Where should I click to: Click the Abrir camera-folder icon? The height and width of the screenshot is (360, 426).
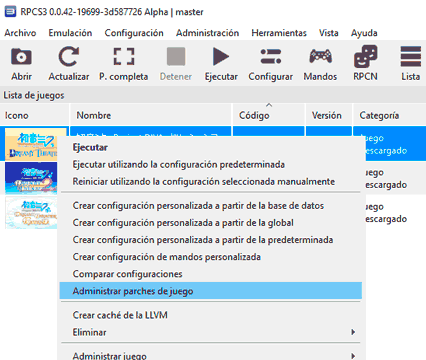(x=21, y=57)
